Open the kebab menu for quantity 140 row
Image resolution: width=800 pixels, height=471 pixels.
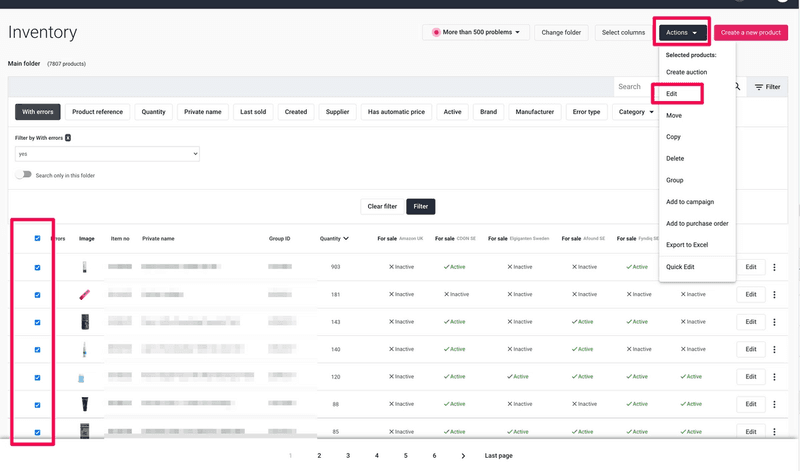(774, 350)
